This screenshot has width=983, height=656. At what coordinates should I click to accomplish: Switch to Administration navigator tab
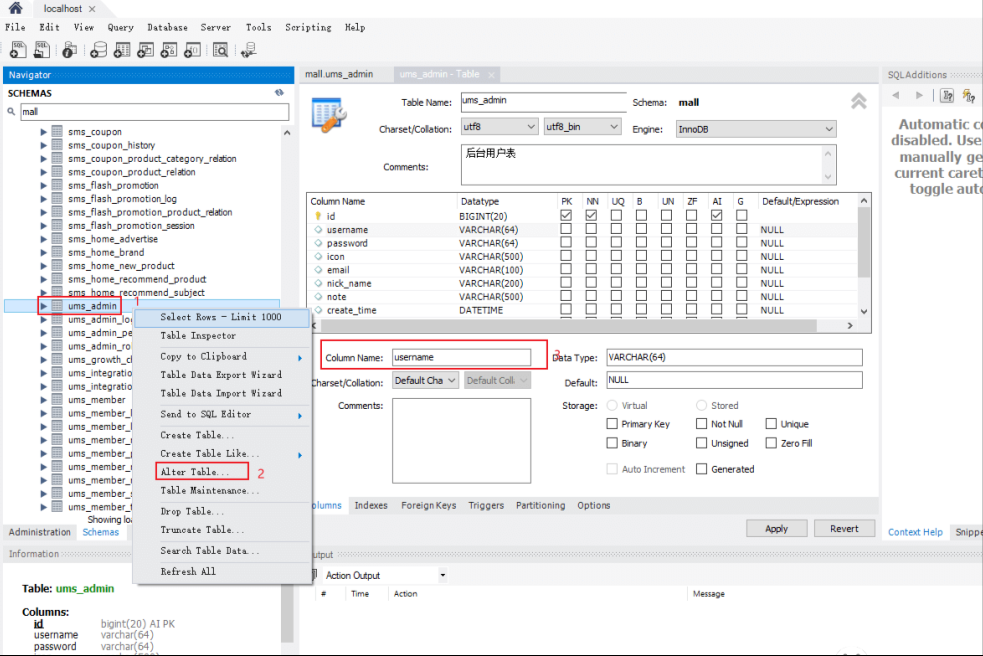coord(39,532)
